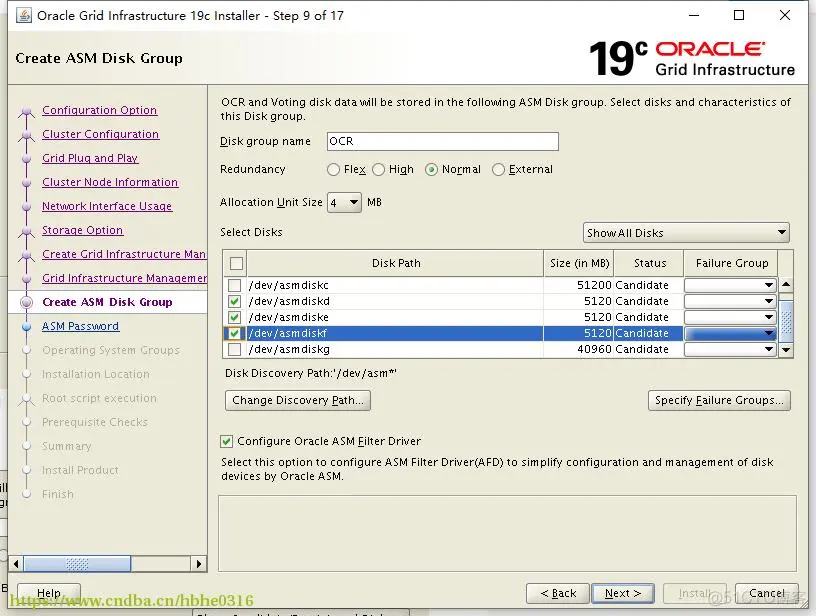Click the sidebar scroll left arrow
The width and height of the screenshot is (816, 616).
[x=16, y=564]
